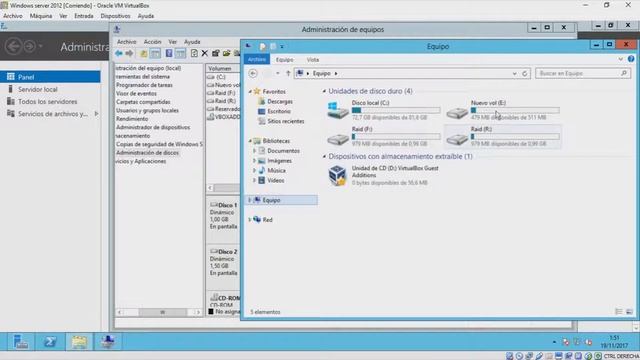640x360 pixels.
Task: Select Raid (F:) drive icon
Action: [338, 139]
